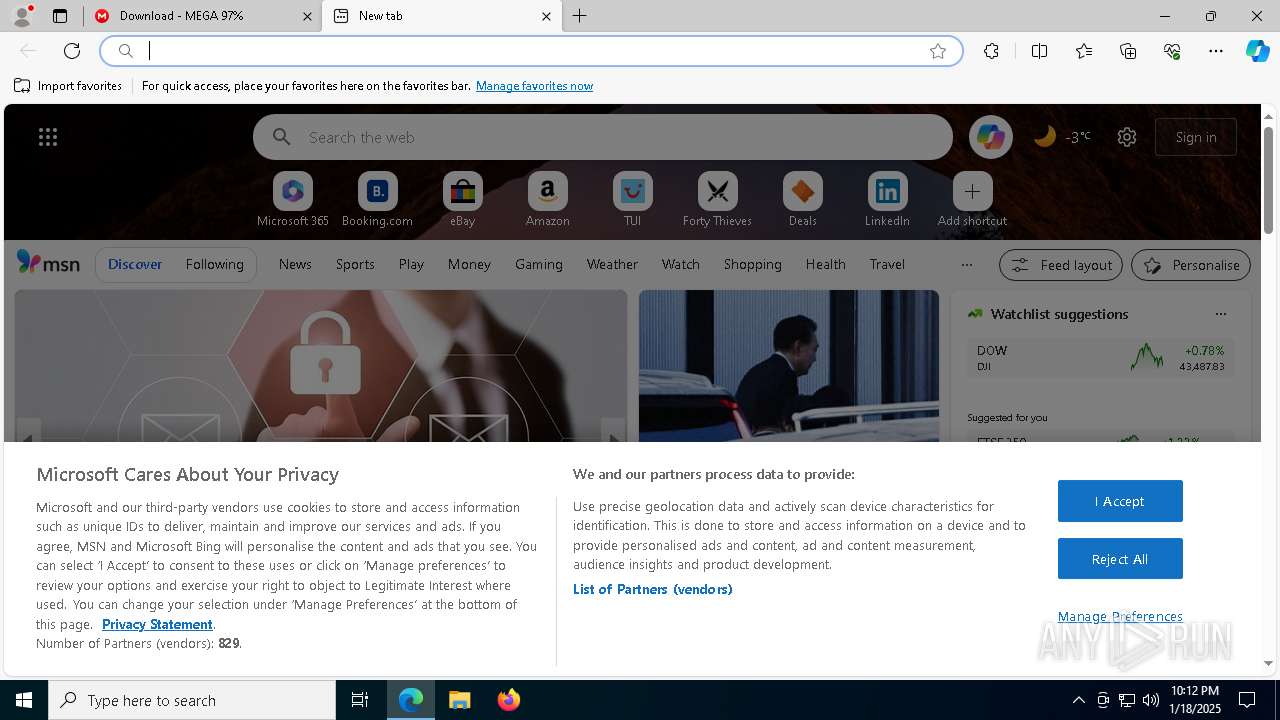Open the Favorites list icon

tap(1084, 51)
